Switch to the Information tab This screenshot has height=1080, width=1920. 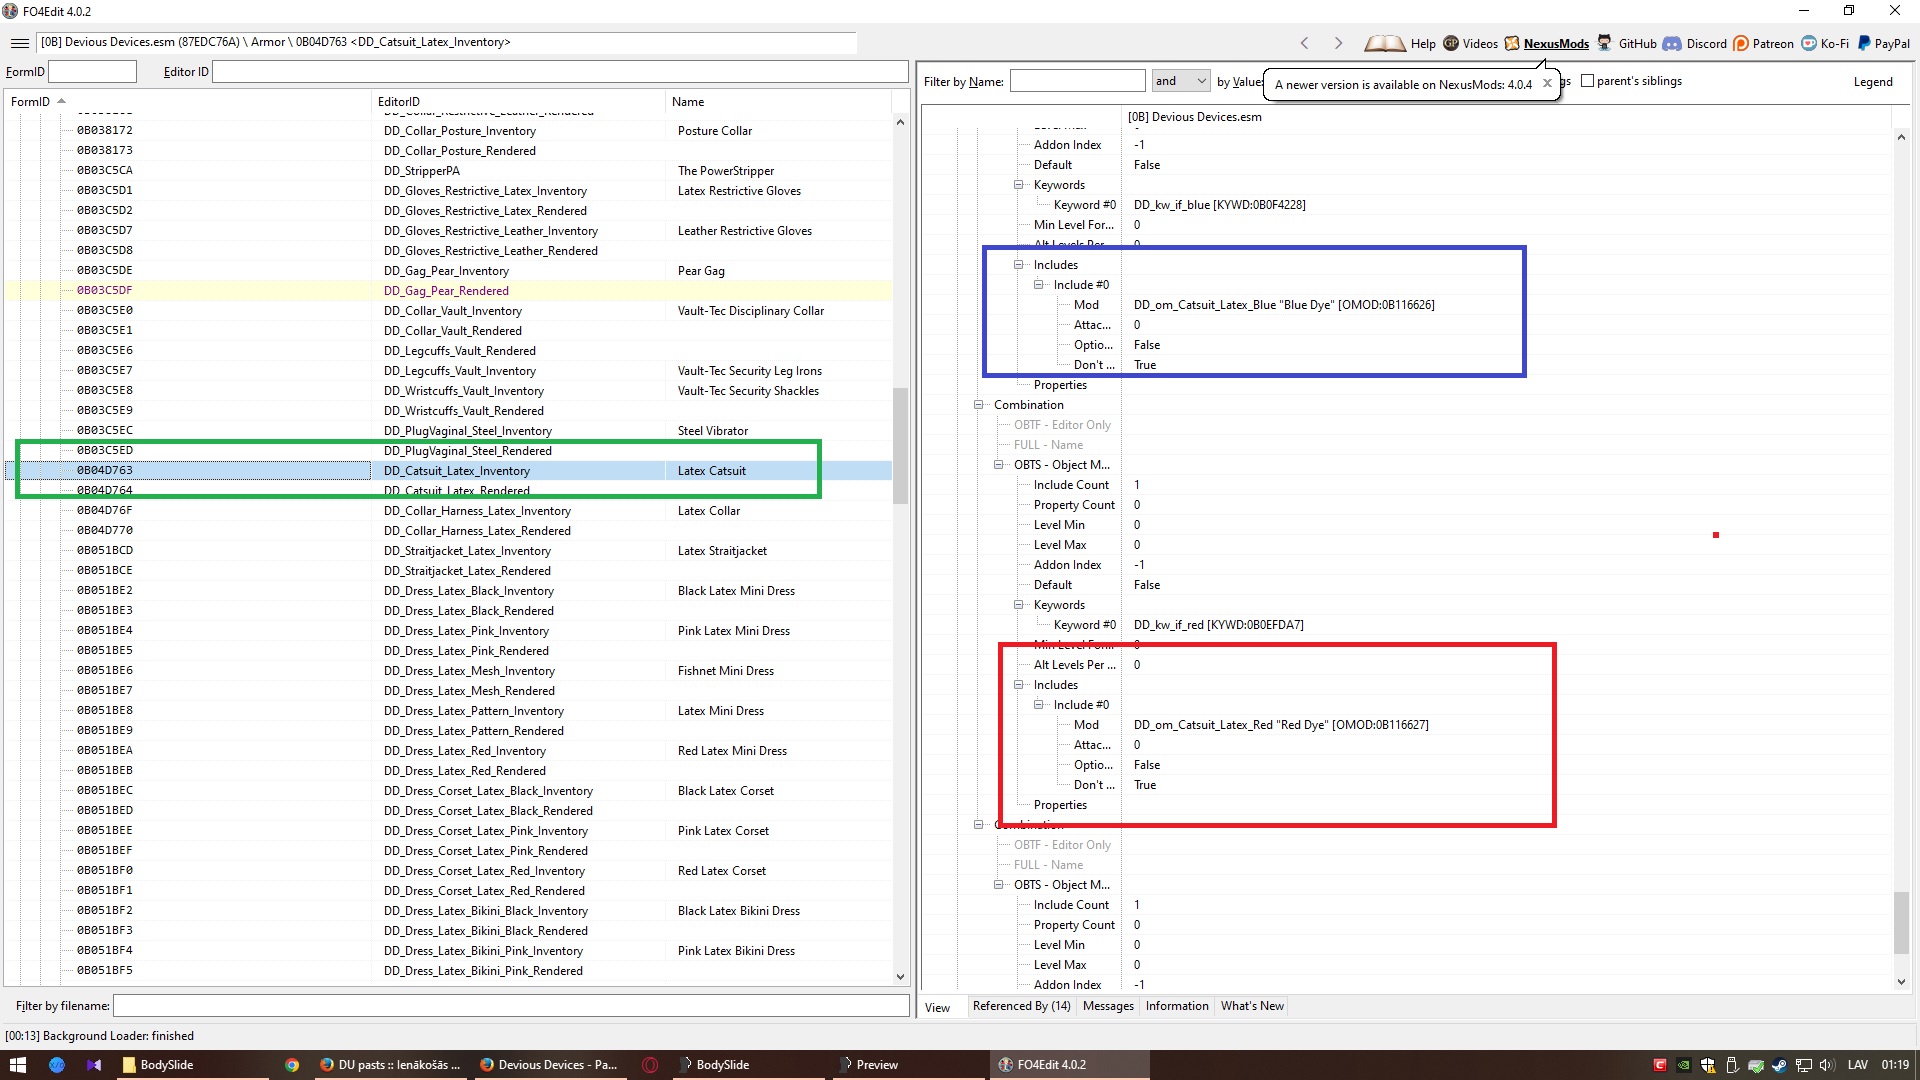[1177, 1006]
